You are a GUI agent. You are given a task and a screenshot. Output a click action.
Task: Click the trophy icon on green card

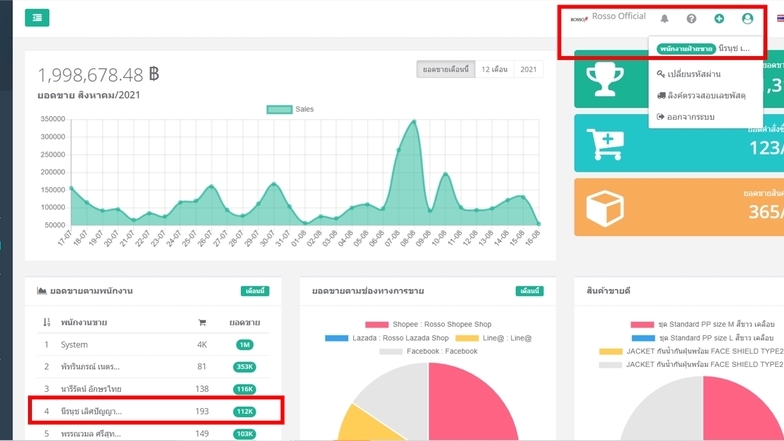click(604, 79)
